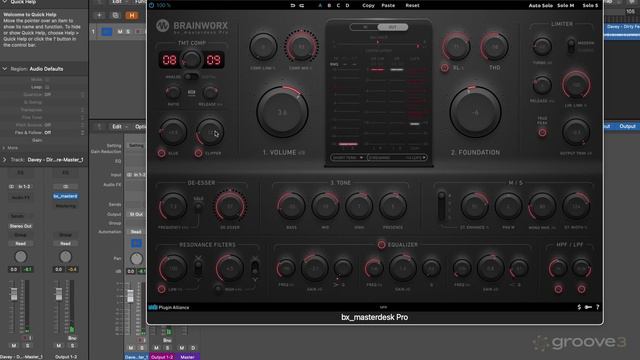Click the XL saturation knob
The height and width of the screenshot is (360, 640).
point(456,47)
